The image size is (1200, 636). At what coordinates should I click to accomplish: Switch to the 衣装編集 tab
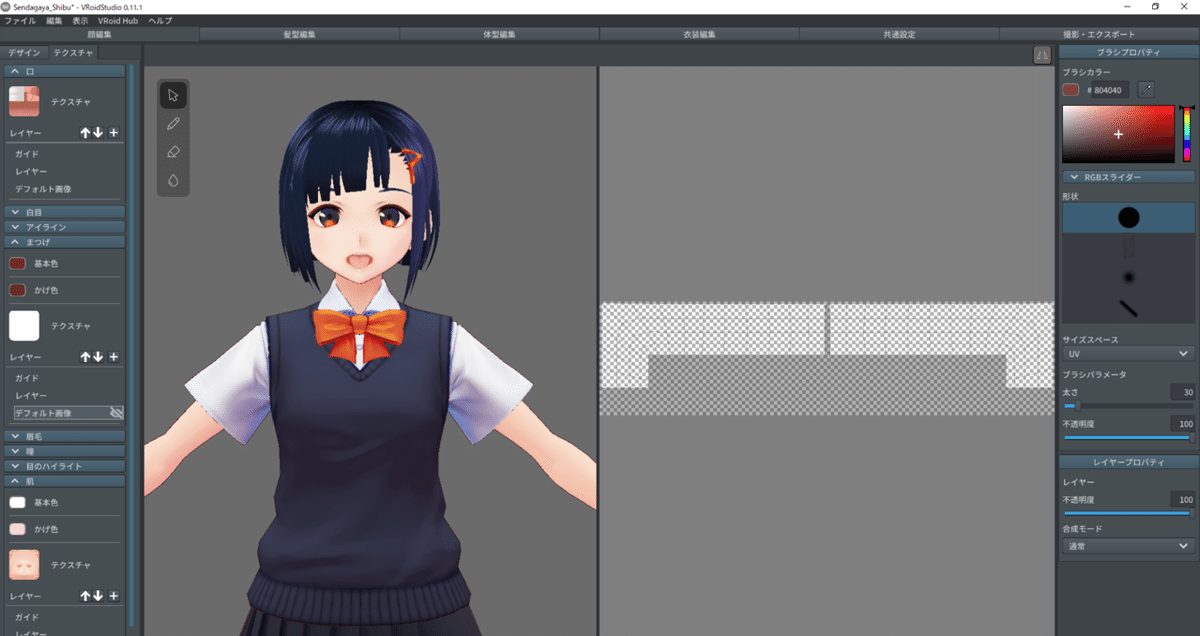click(x=699, y=34)
